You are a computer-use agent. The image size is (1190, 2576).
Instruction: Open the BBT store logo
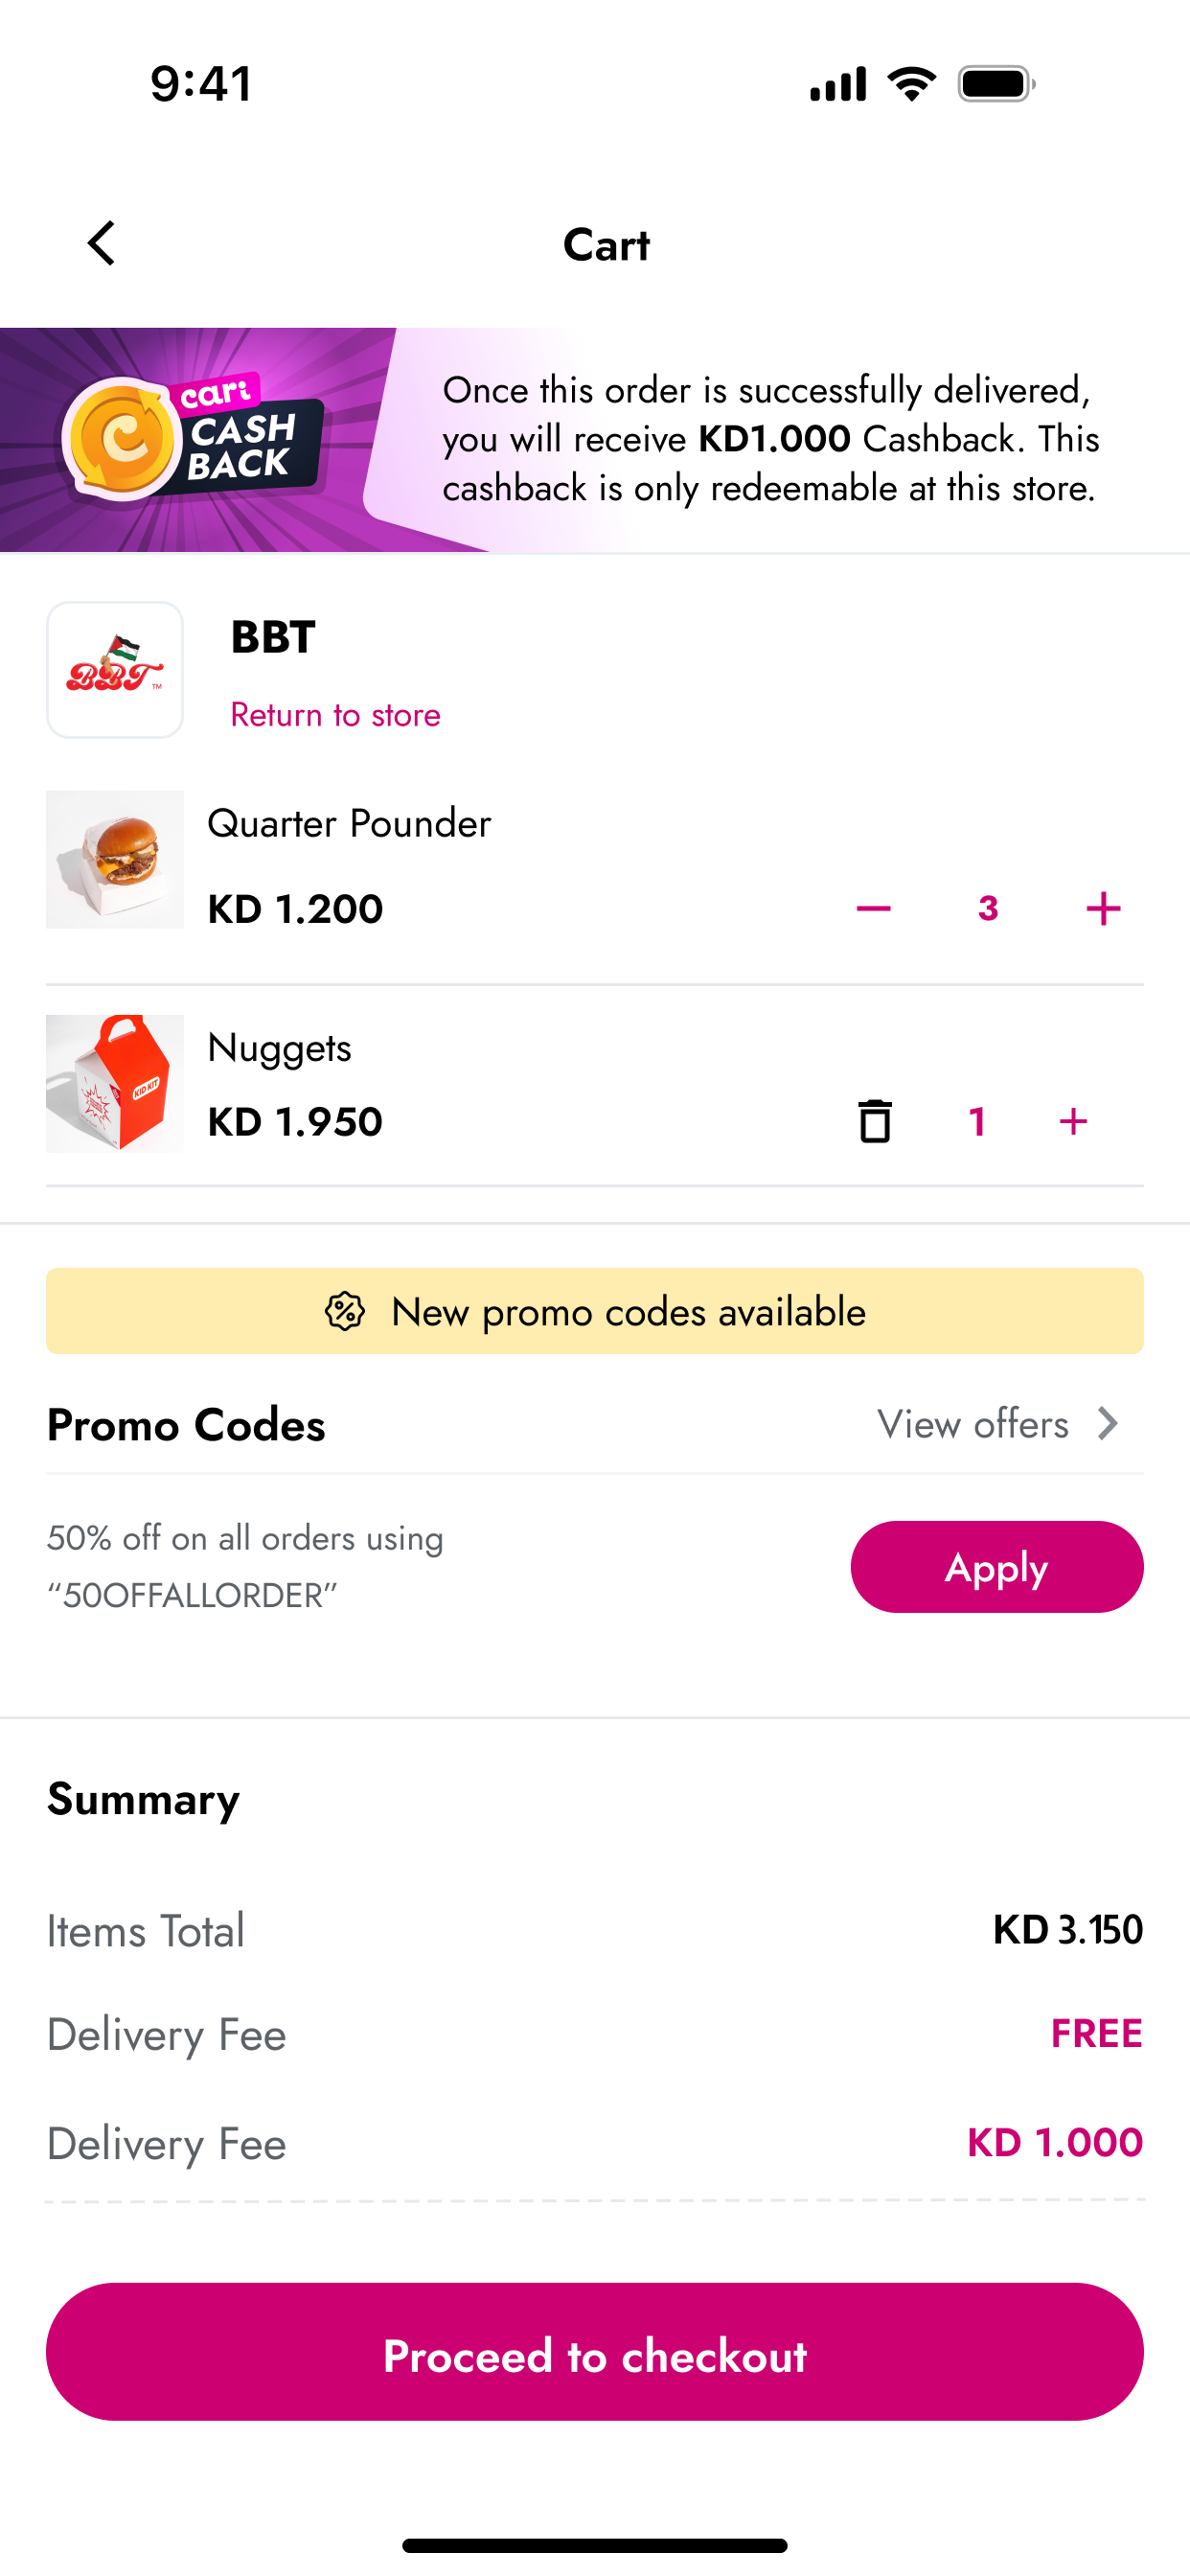(115, 669)
